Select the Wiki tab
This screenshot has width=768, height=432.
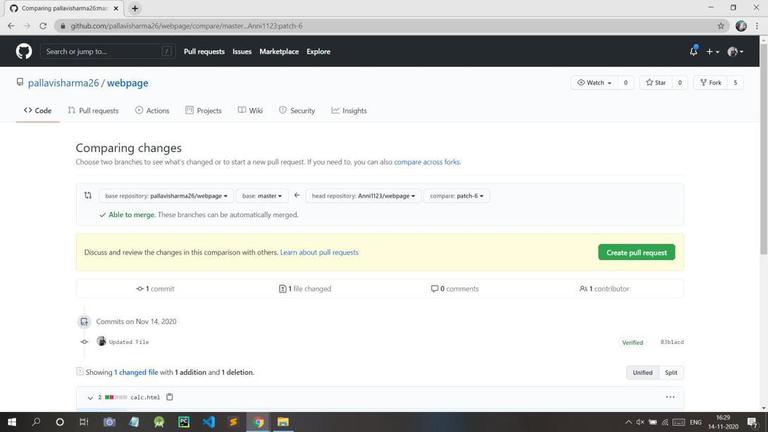point(250,111)
